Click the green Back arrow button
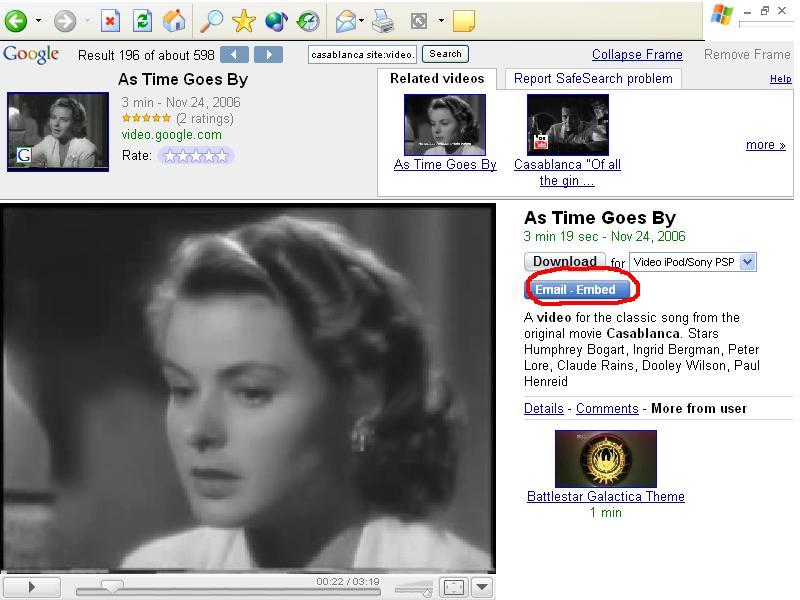 [16, 21]
